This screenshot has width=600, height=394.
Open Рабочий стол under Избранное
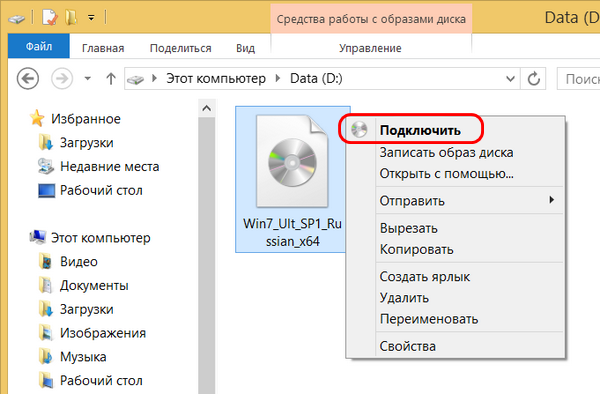(x=101, y=190)
